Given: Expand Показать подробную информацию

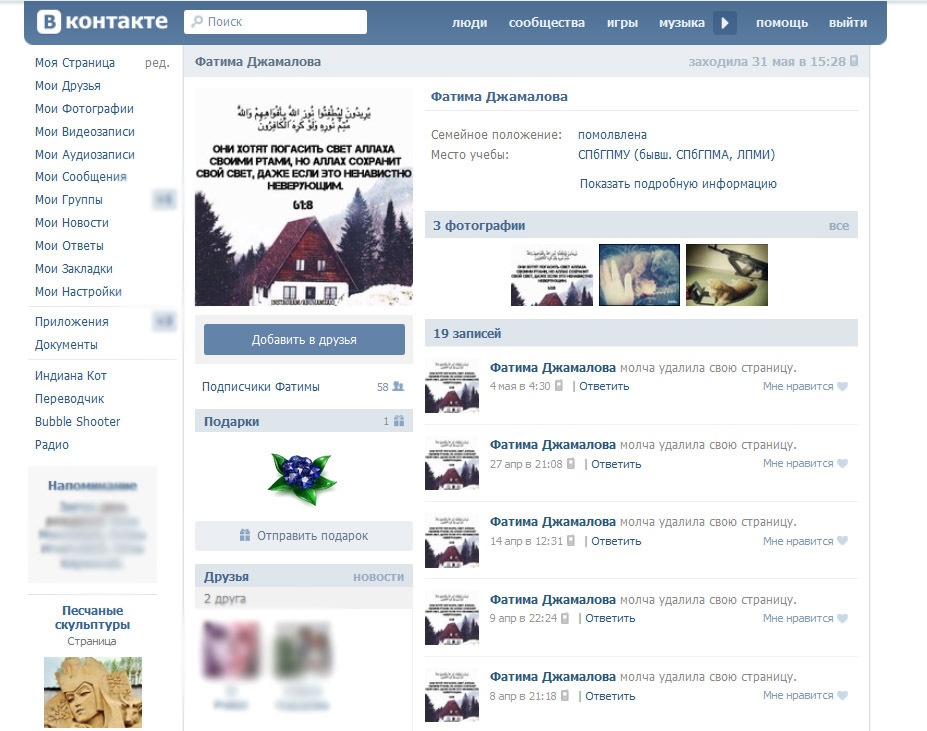Looking at the screenshot, I should click(678, 184).
